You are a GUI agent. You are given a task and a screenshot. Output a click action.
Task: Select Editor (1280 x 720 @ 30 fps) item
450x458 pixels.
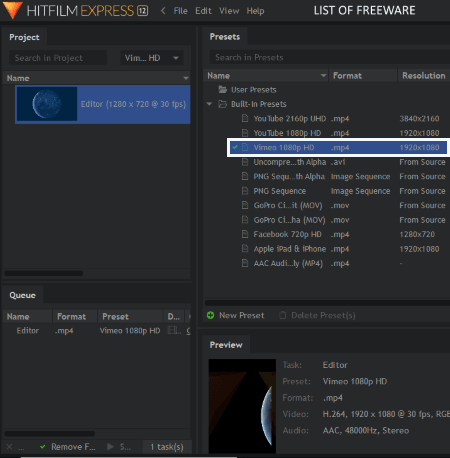(103, 104)
